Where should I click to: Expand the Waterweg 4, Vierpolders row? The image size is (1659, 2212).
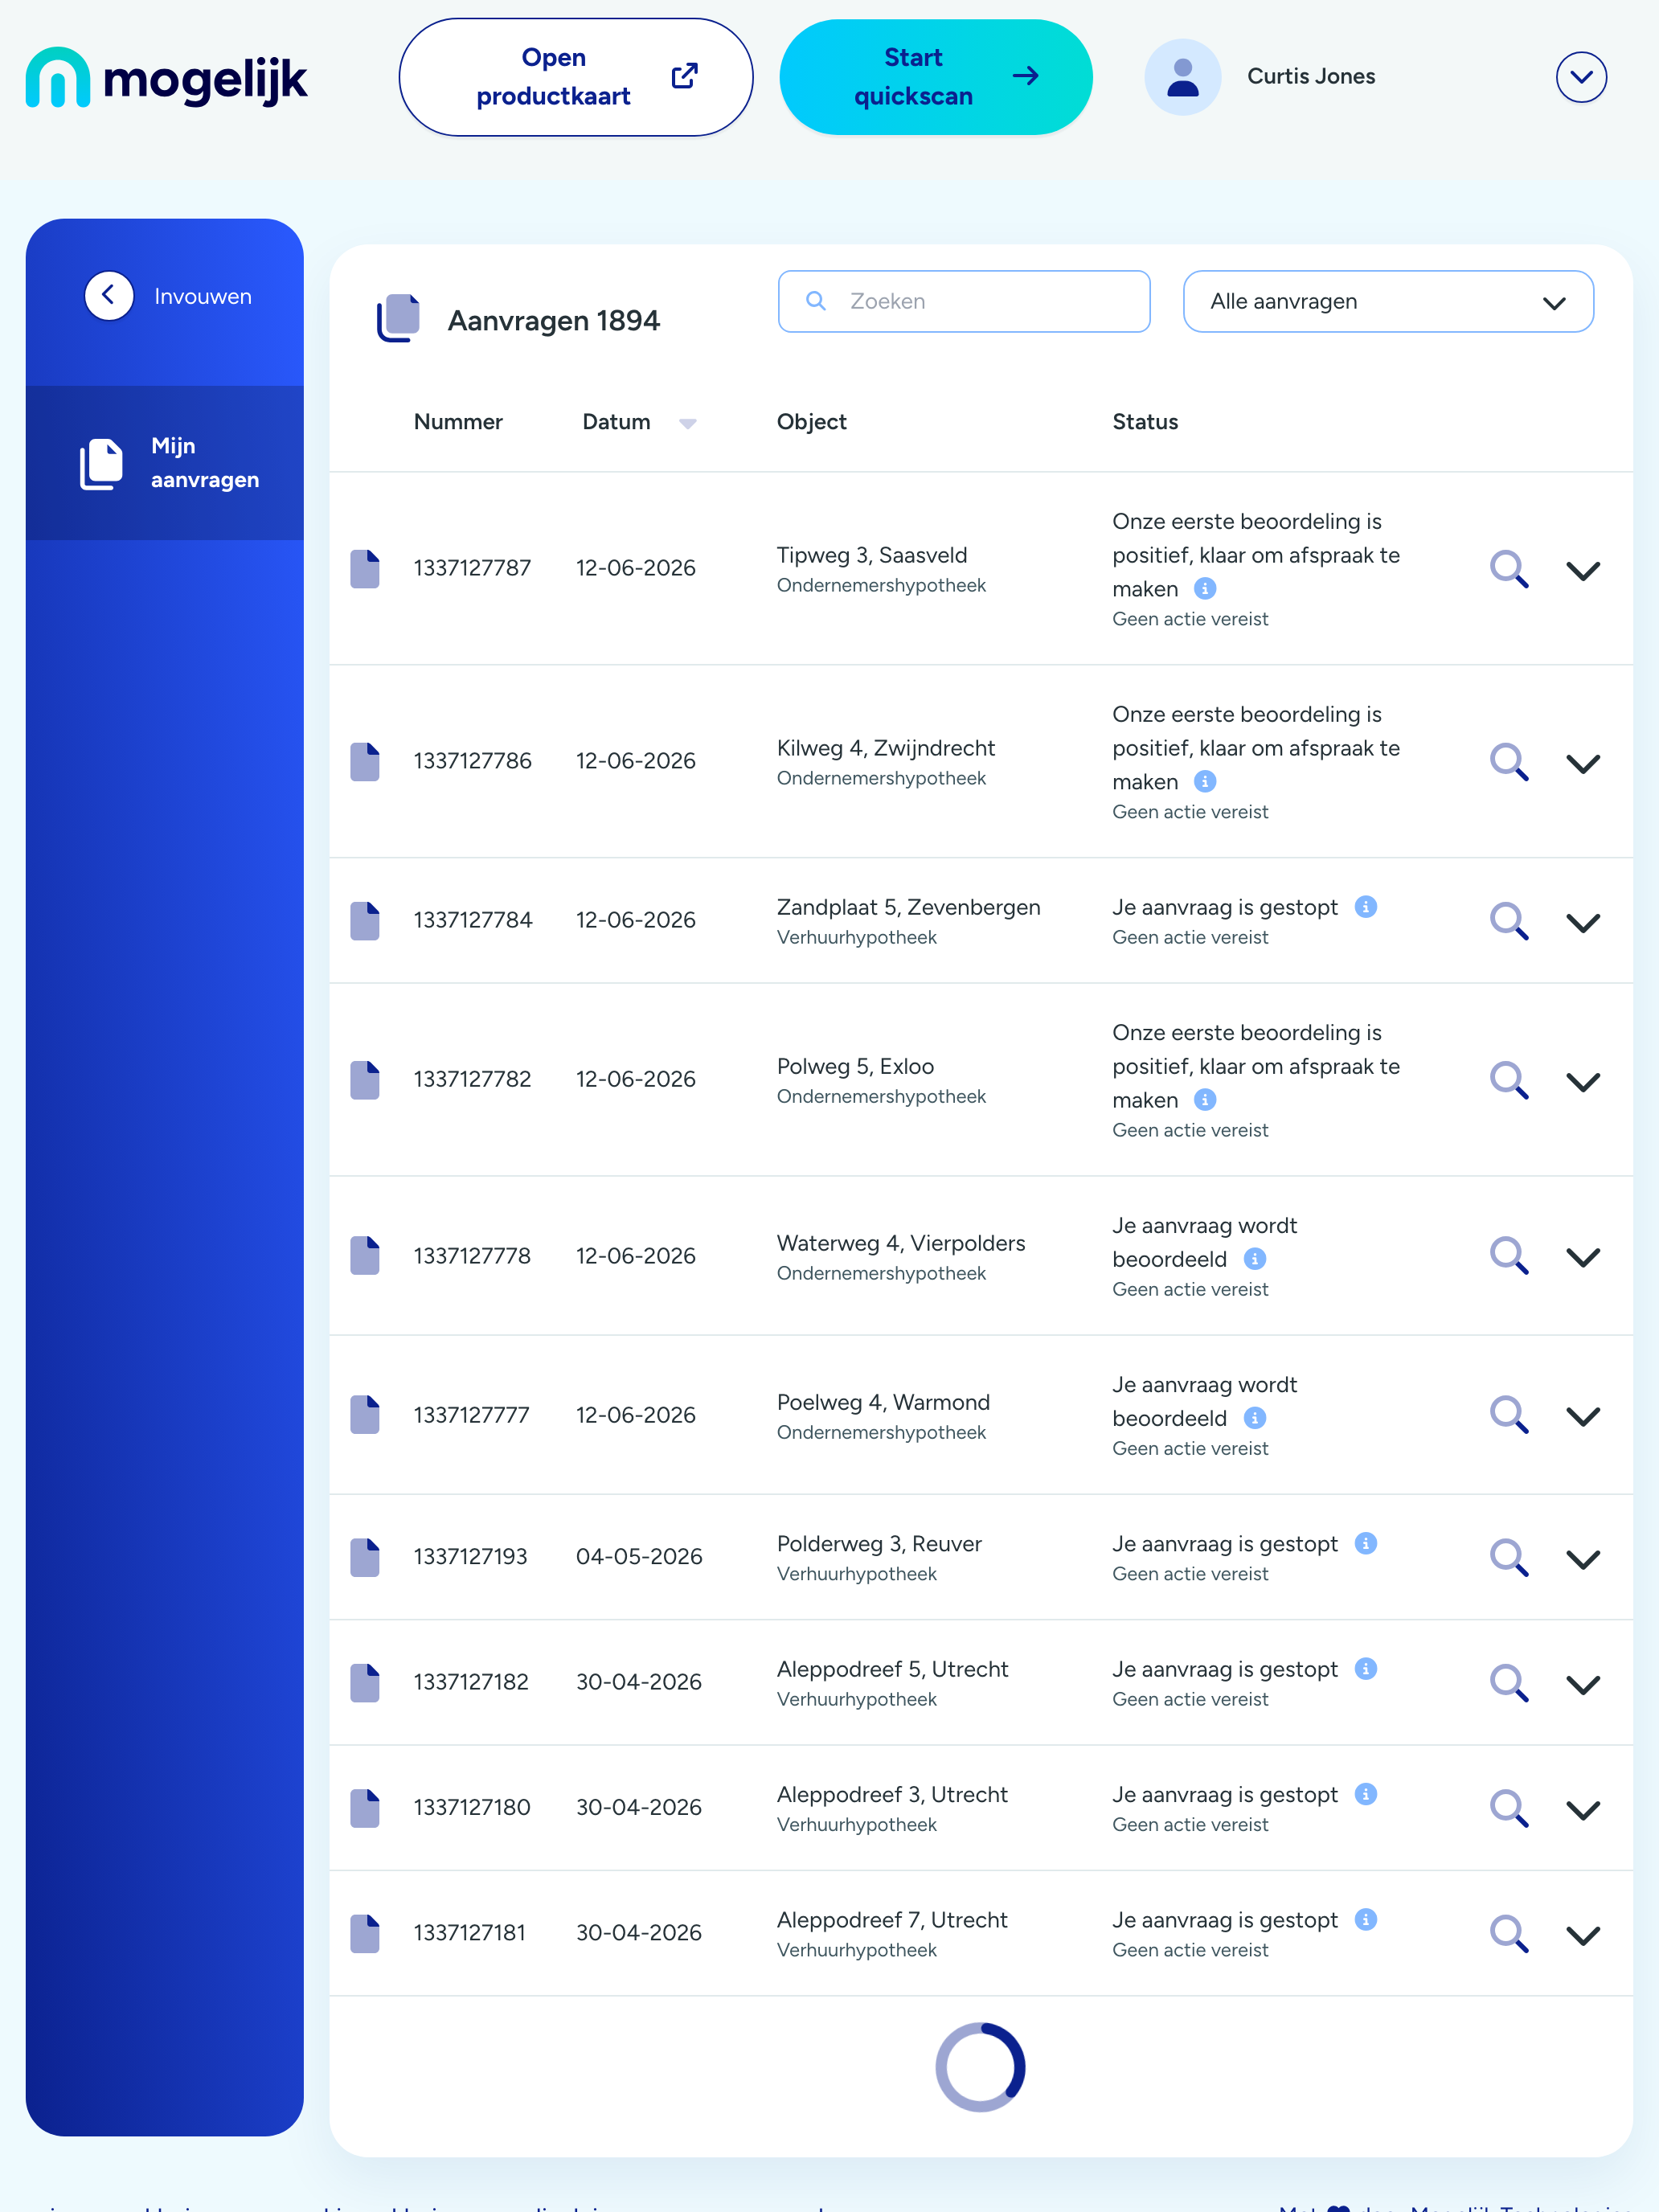1582,1257
